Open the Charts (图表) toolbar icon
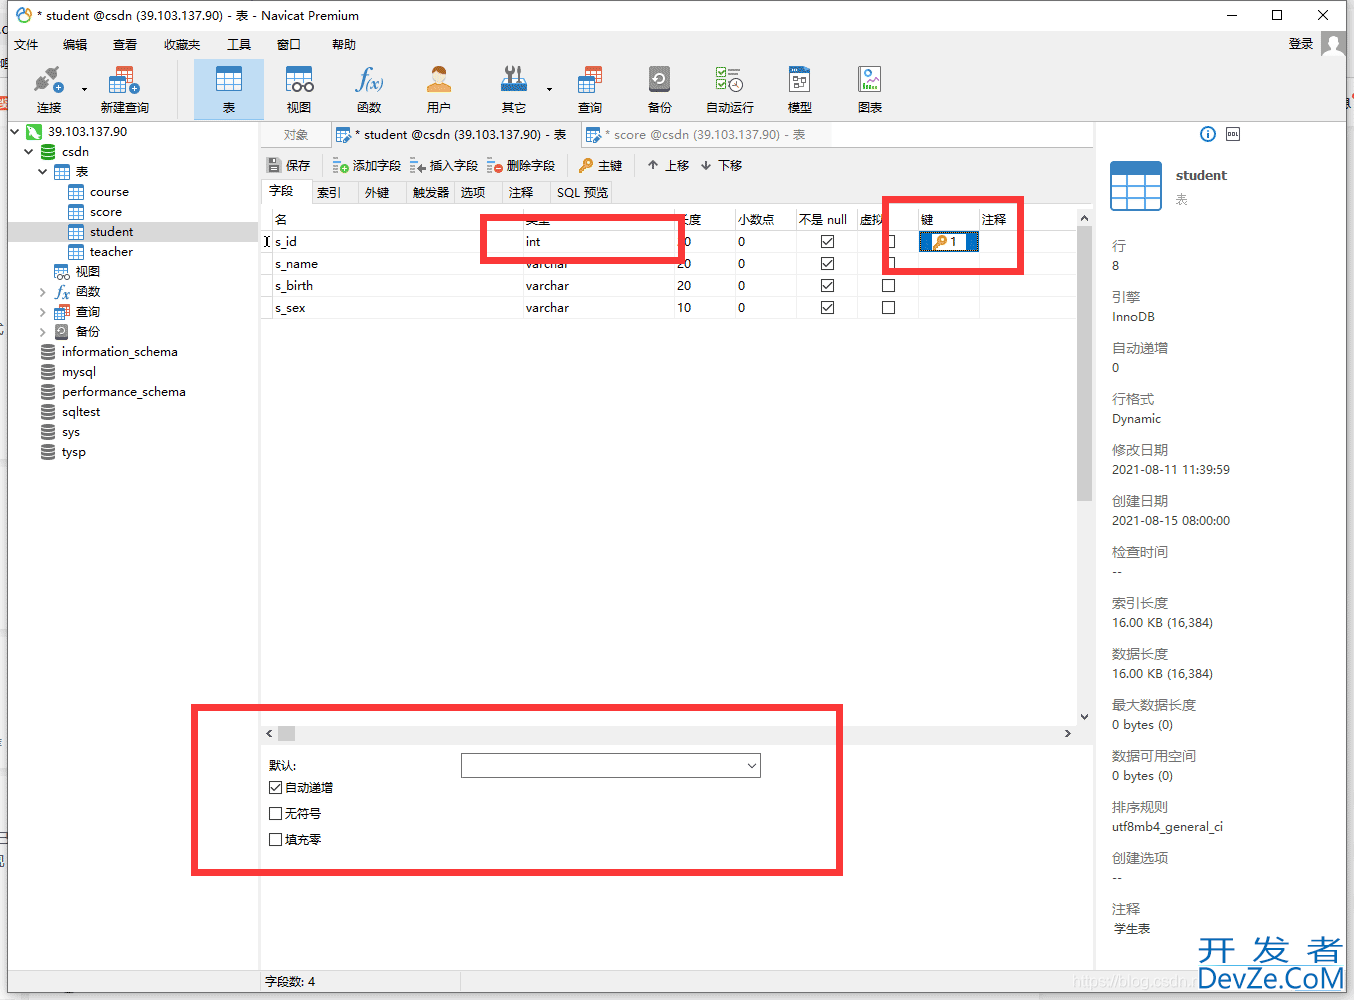 [870, 89]
